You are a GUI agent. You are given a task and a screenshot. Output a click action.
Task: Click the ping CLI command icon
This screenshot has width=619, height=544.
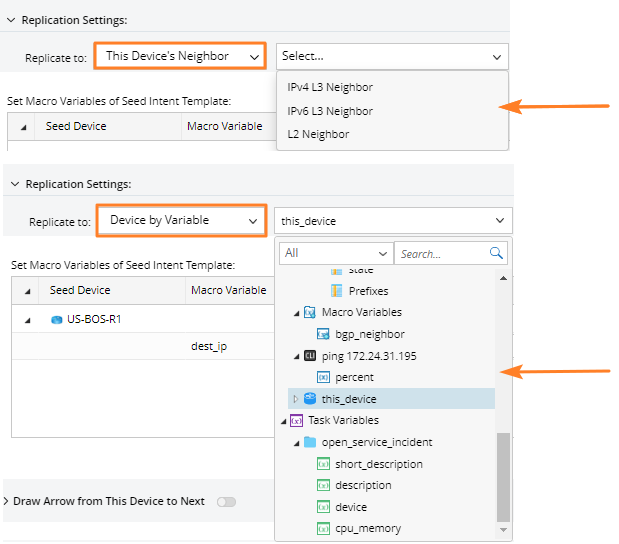pyautogui.click(x=309, y=356)
